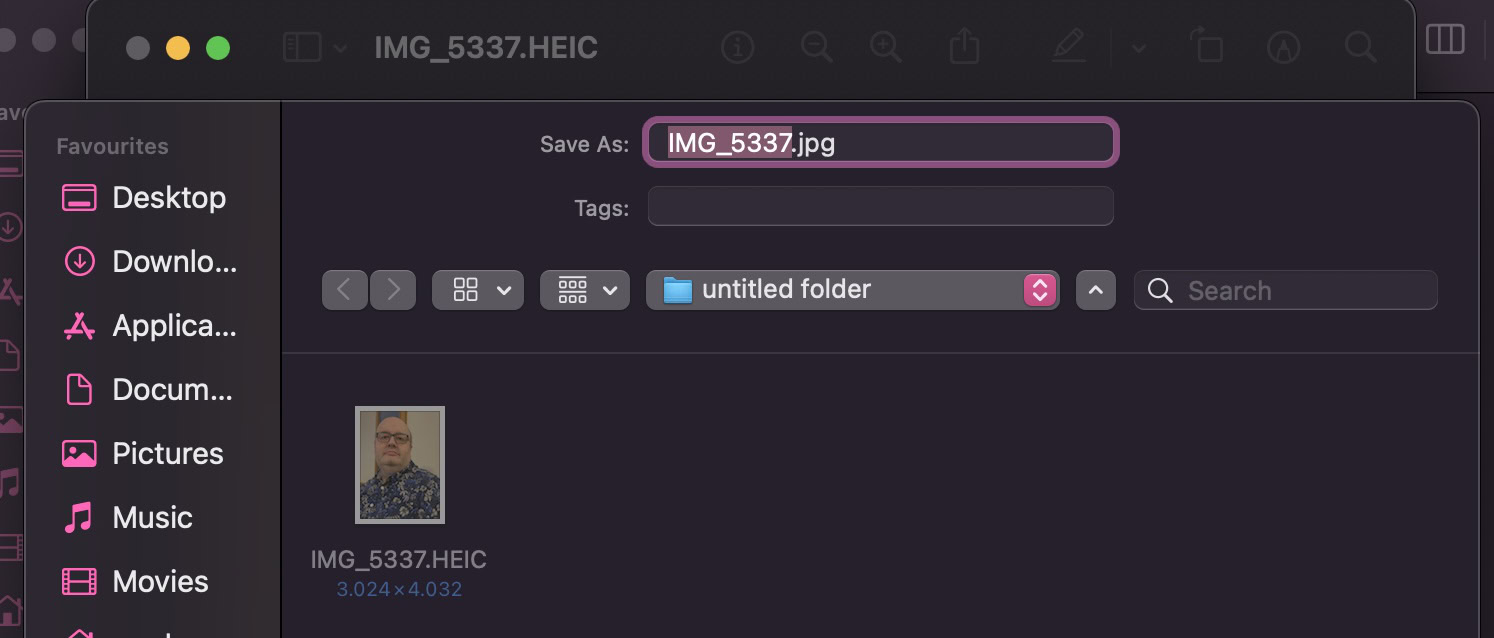The image size is (1494, 638).
Task: Select Desktop in the Favourites sidebar
Action: (168, 198)
